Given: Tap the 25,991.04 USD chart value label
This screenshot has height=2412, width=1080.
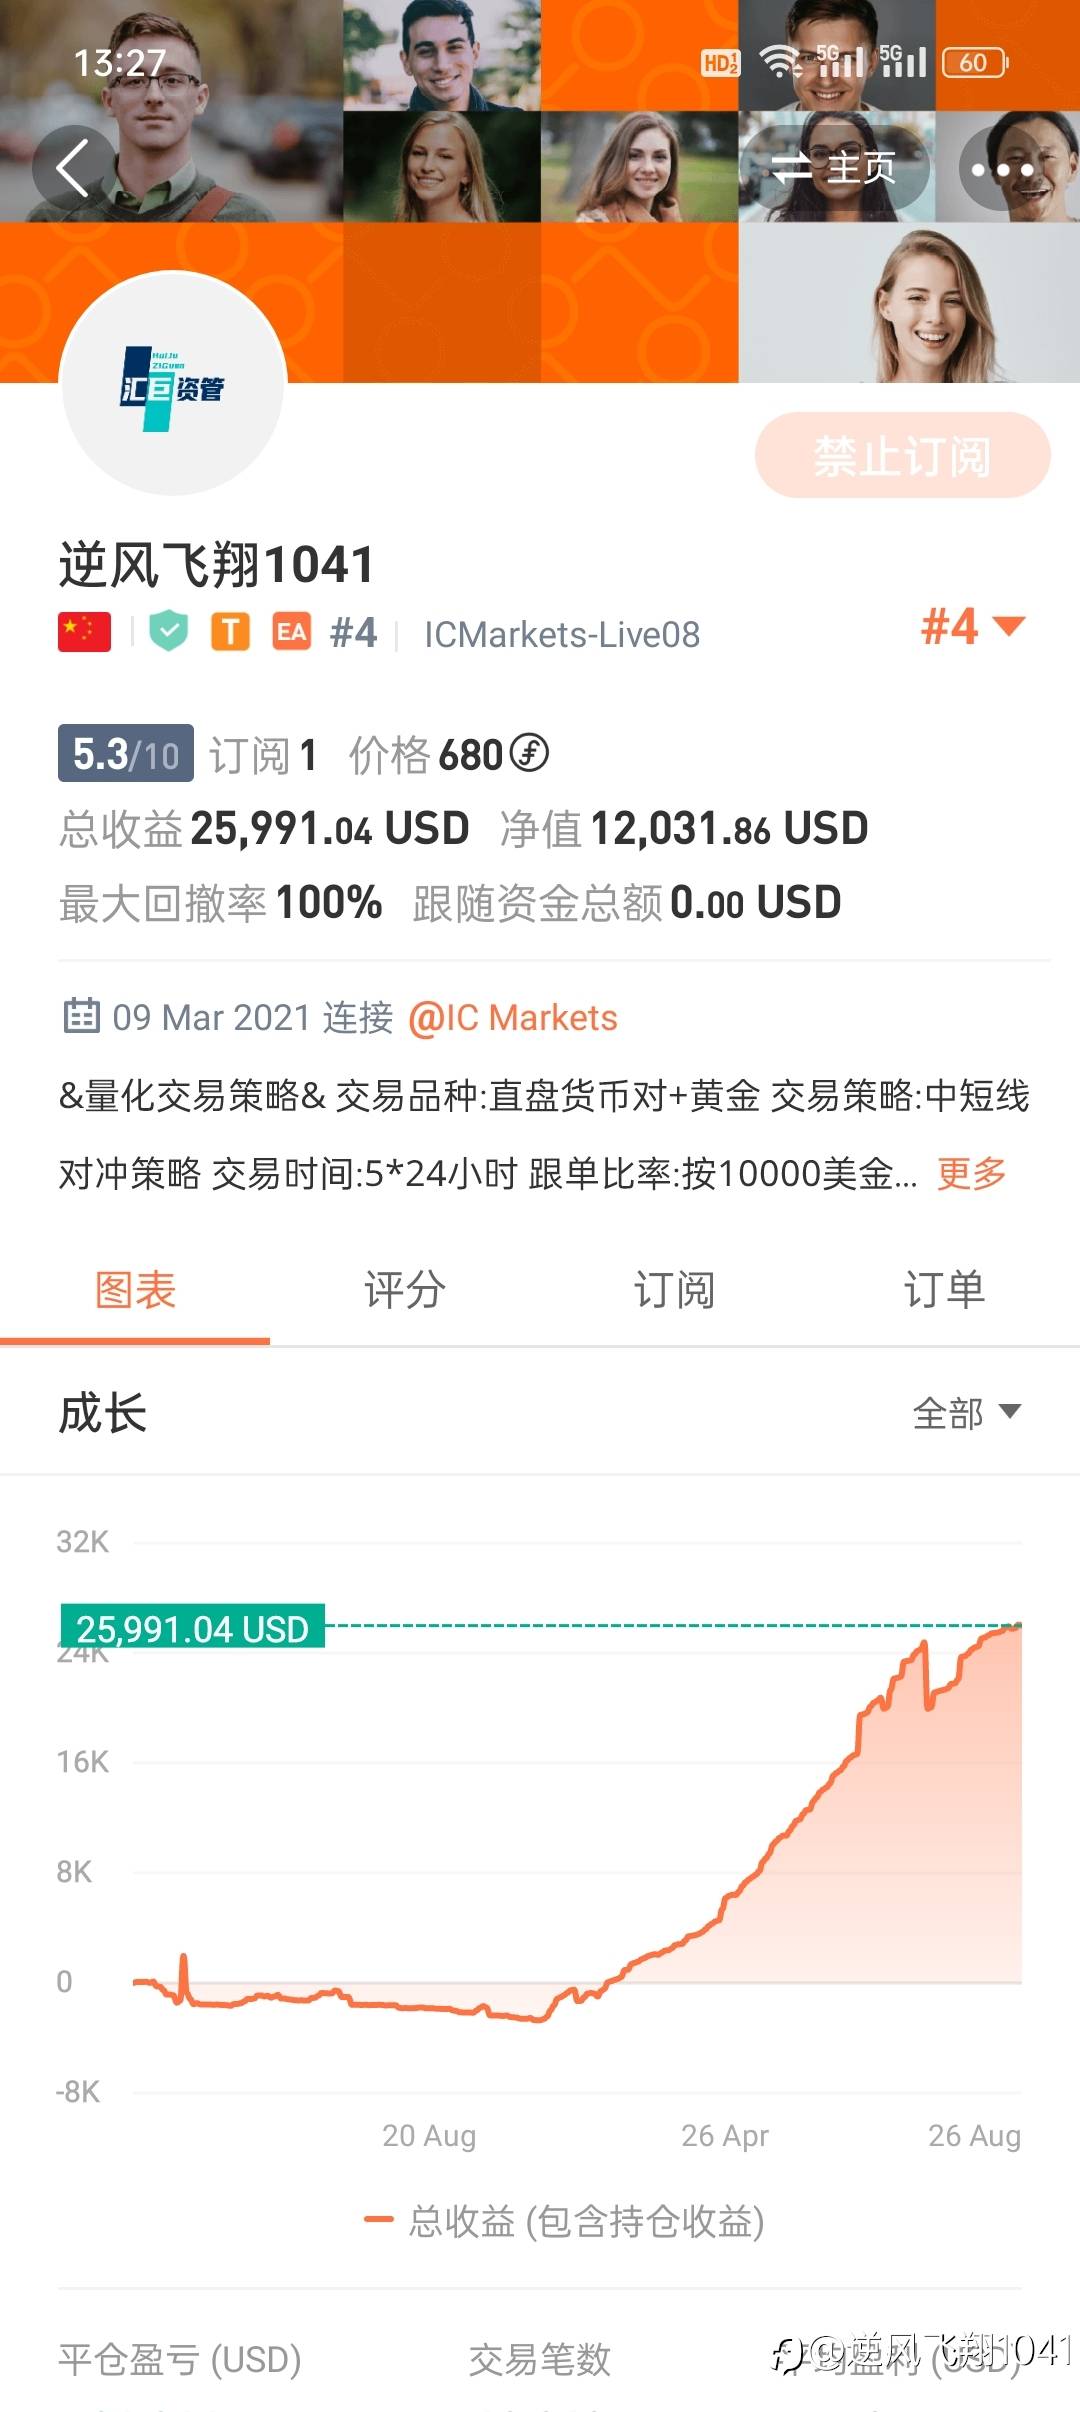Looking at the screenshot, I should point(192,1629).
